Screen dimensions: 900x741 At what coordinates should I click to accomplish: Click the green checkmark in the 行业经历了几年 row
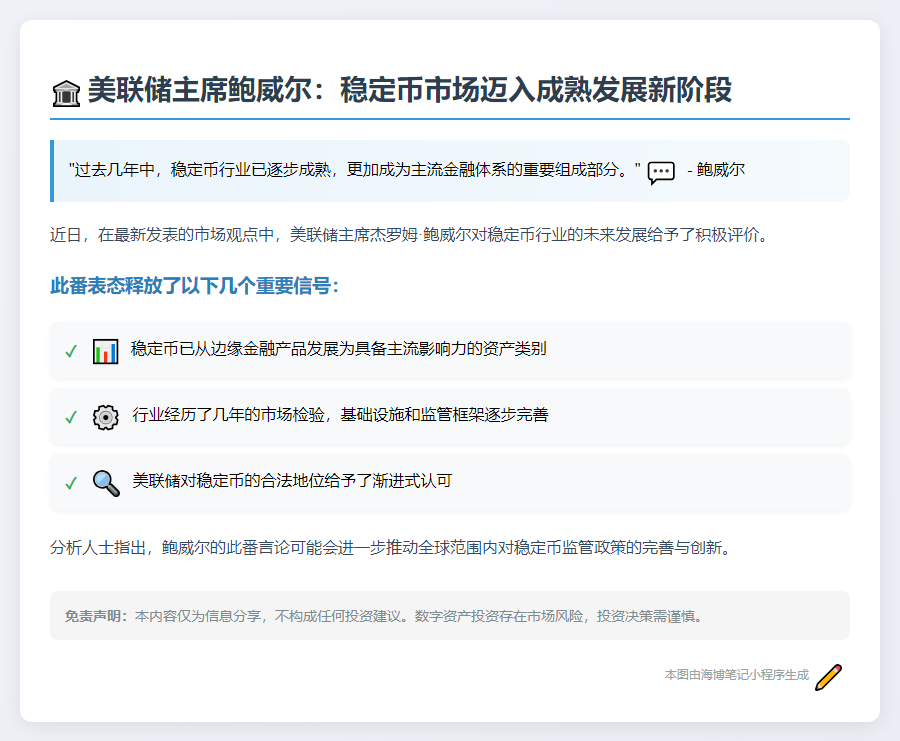(71, 417)
